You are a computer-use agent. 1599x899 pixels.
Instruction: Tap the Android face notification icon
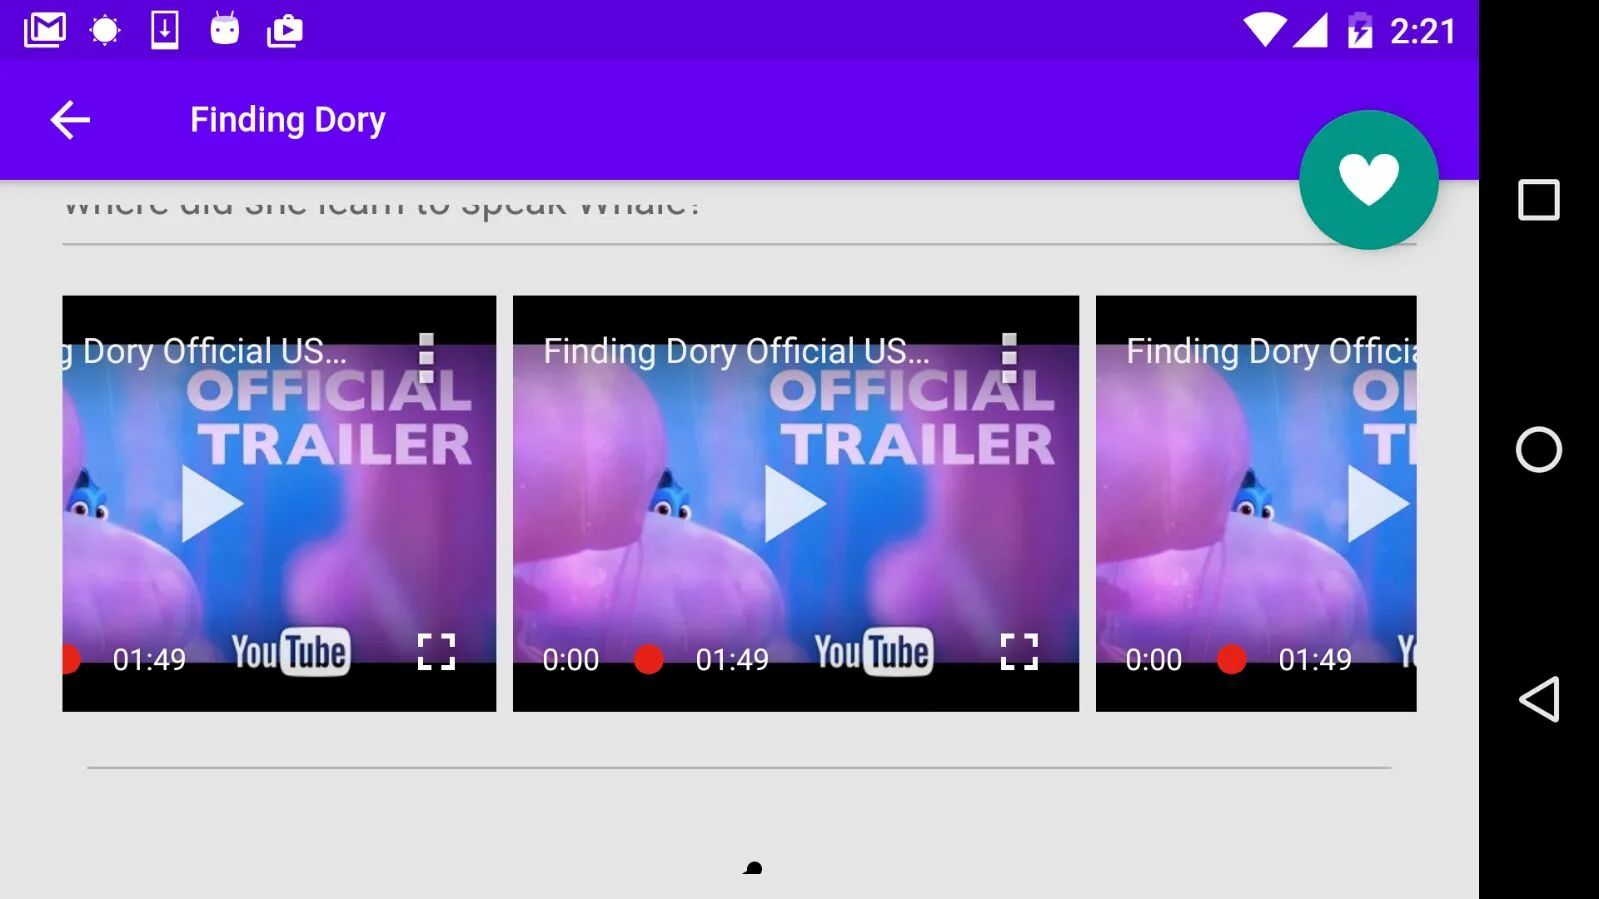pyautogui.click(x=225, y=29)
